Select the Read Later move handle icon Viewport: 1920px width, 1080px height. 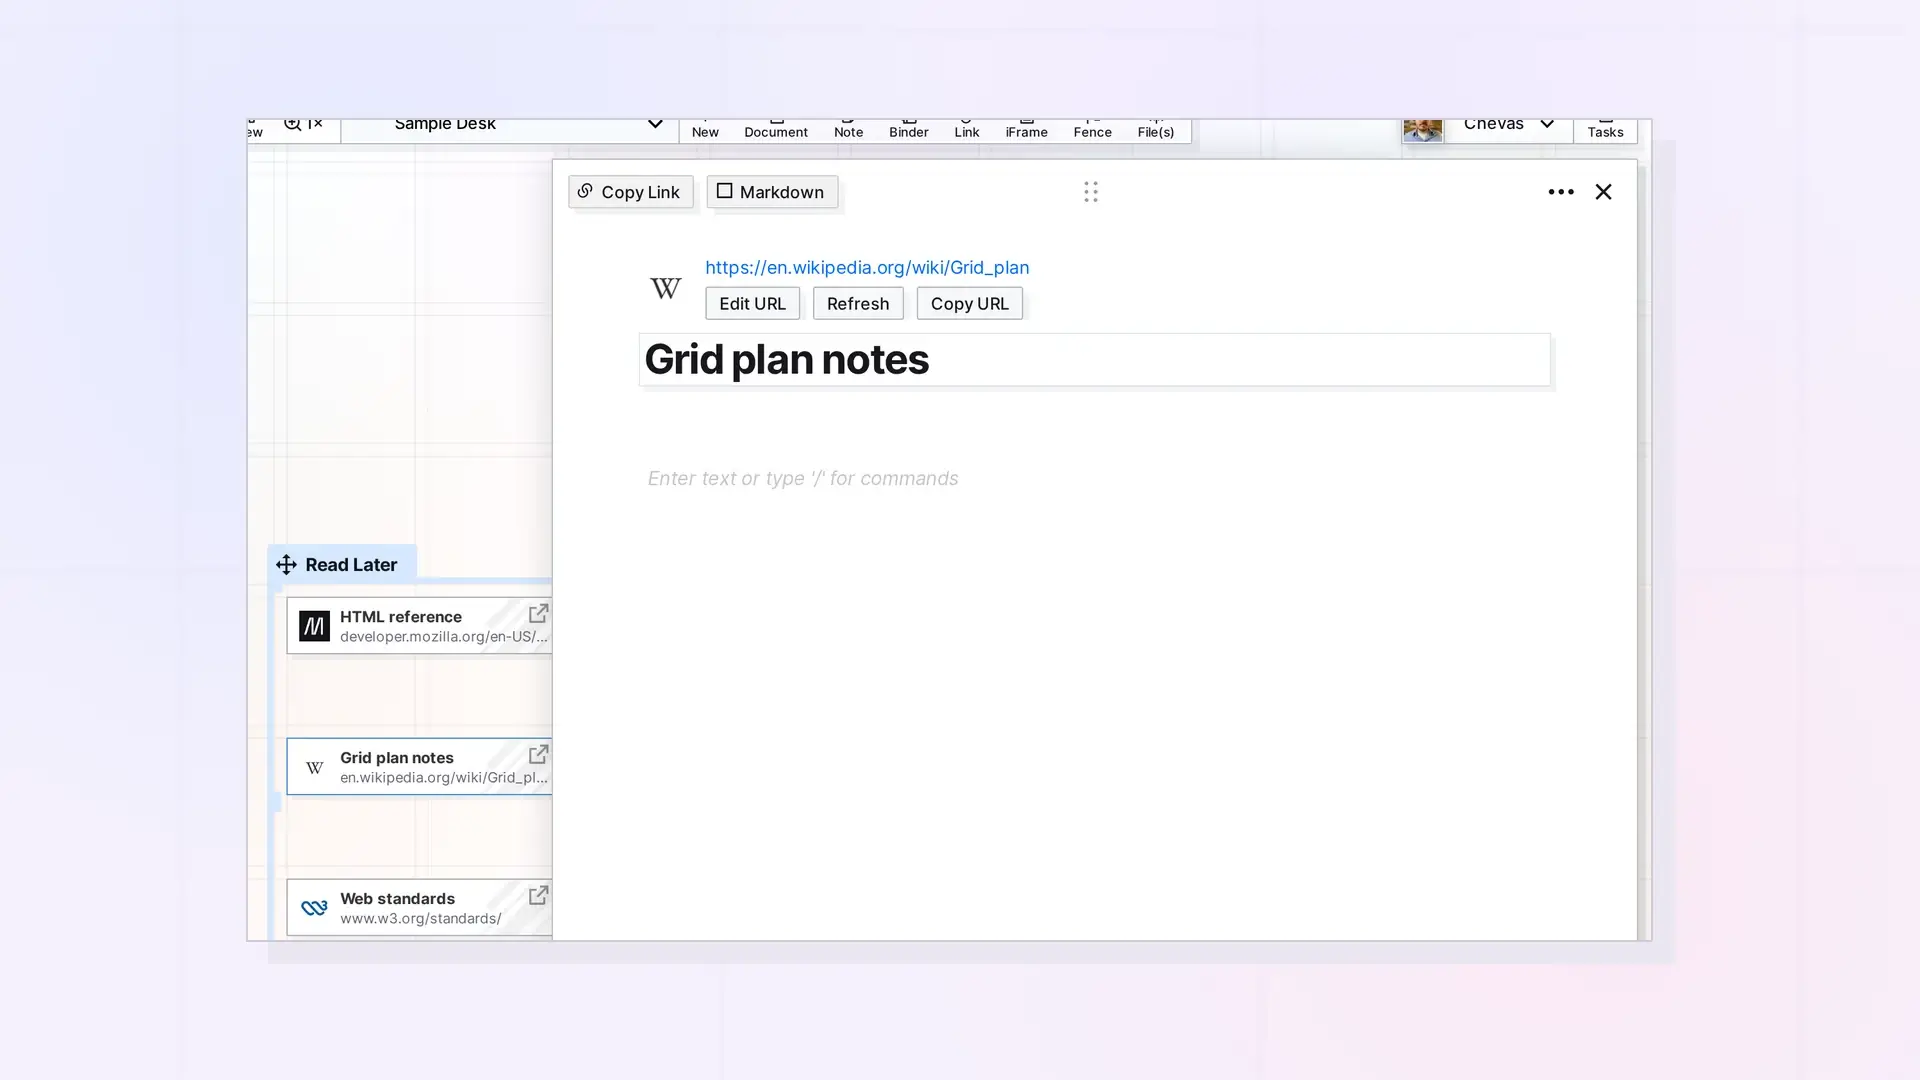click(x=286, y=565)
